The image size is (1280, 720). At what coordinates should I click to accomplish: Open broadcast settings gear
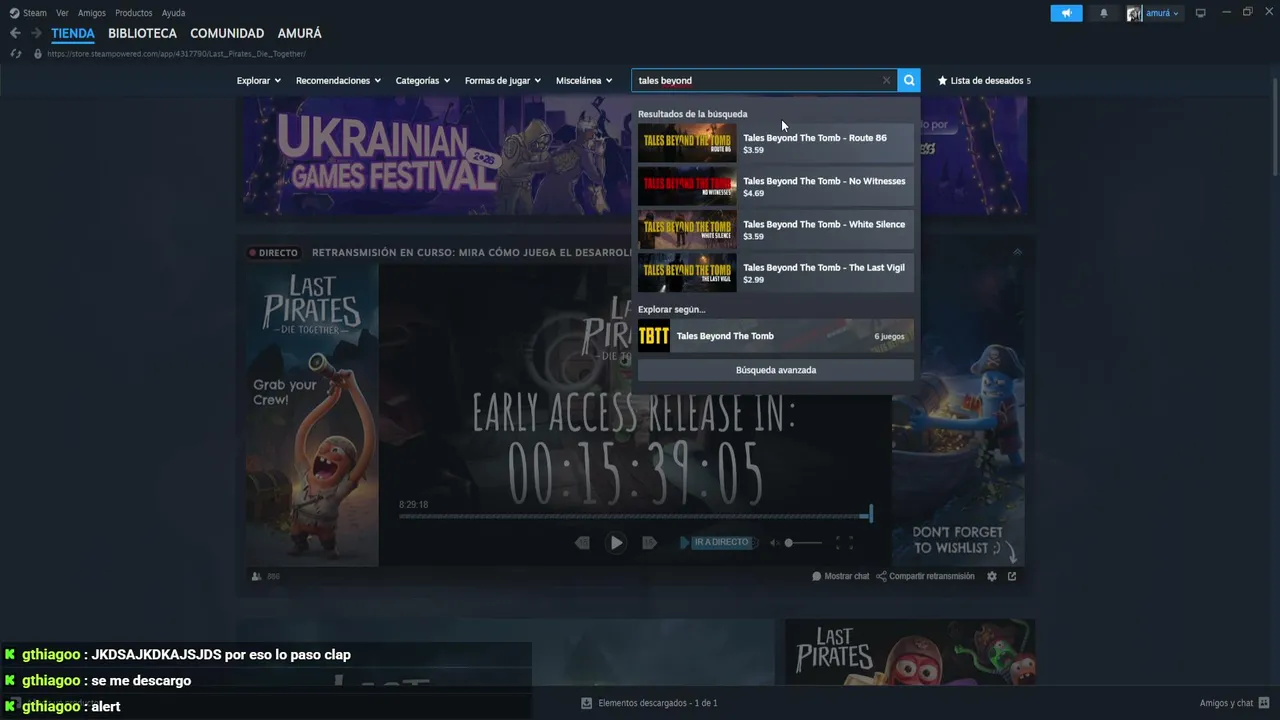(992, 576)
